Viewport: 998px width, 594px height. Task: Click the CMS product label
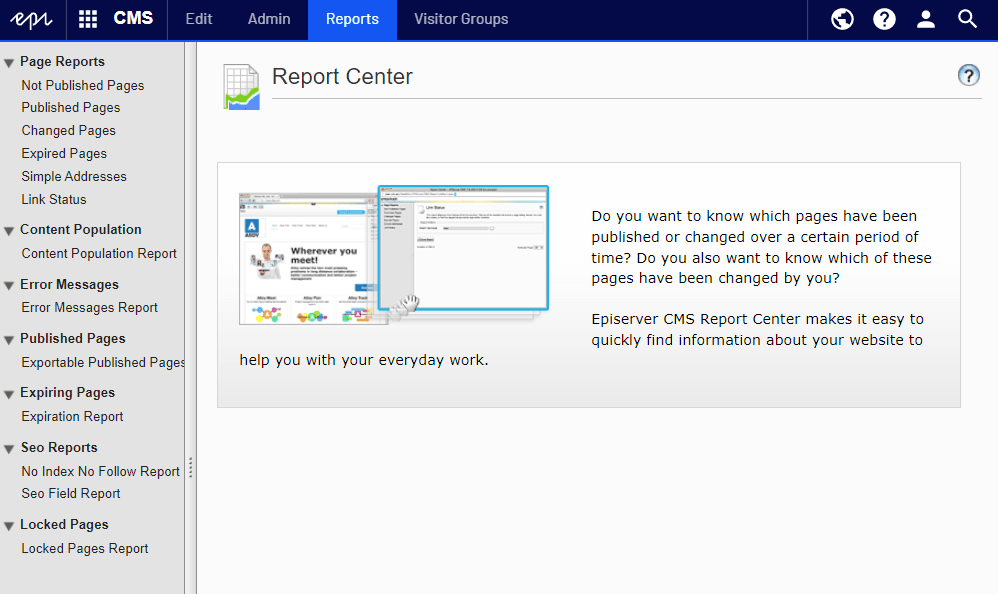click(133, 18)
